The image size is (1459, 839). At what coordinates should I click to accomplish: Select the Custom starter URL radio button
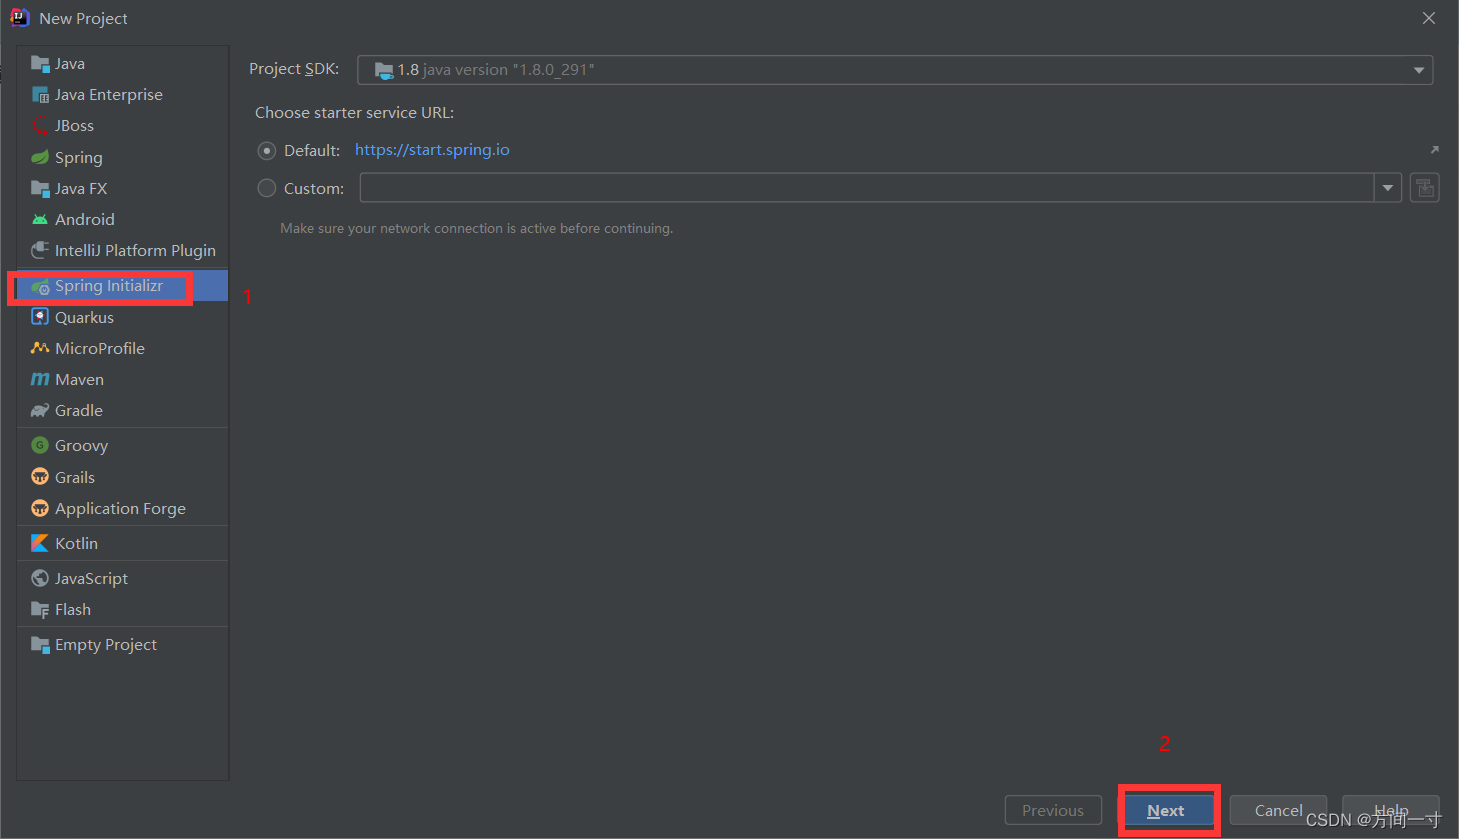pos(267,188)
